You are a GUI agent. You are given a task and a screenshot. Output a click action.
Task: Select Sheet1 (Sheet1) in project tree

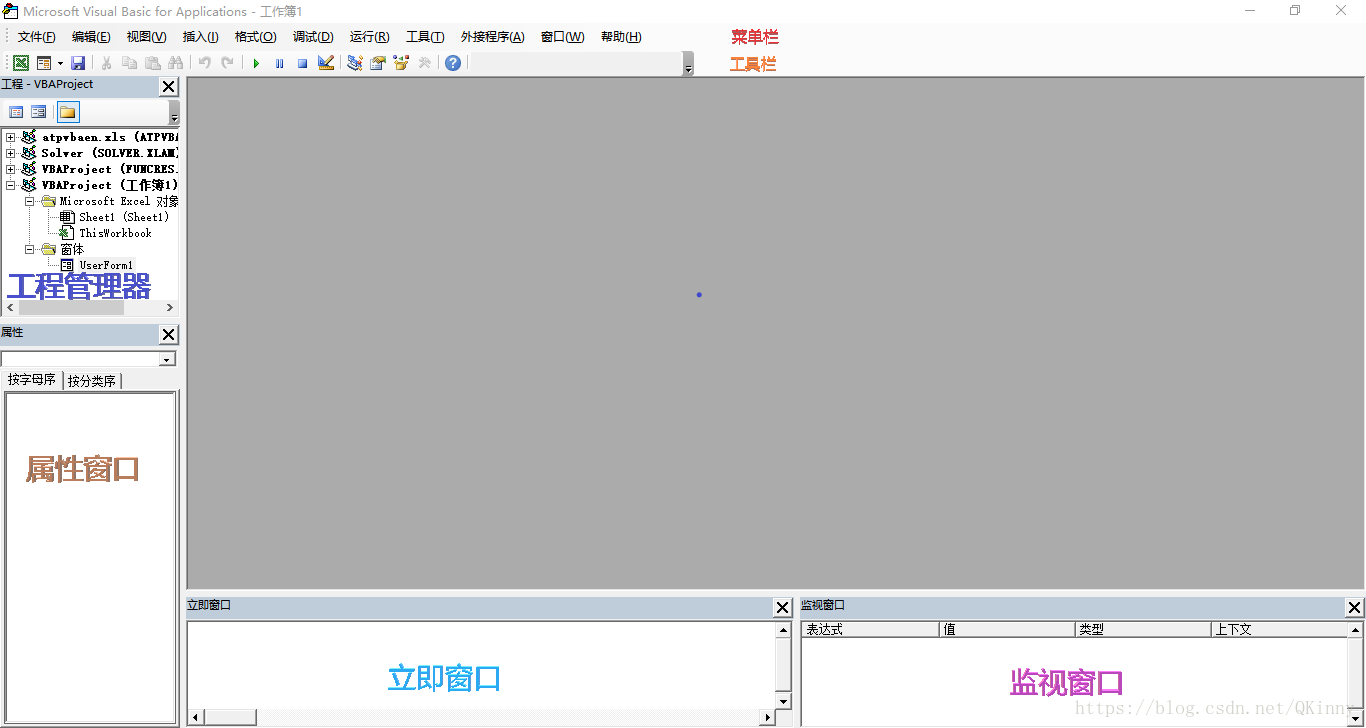[x=124, y=217]
